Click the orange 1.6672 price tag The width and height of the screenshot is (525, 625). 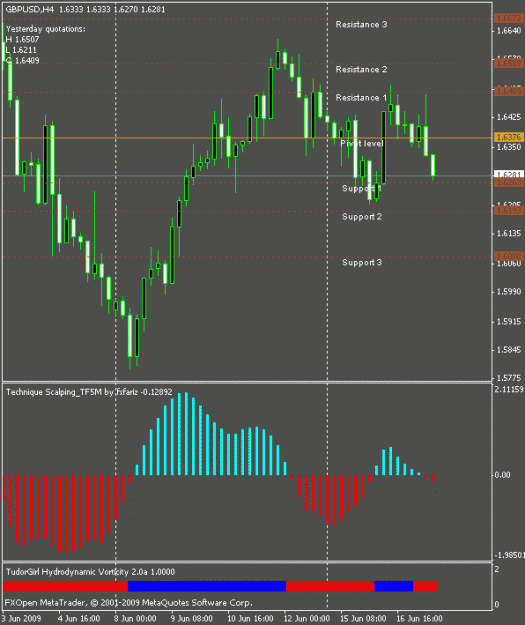(509, 18)
